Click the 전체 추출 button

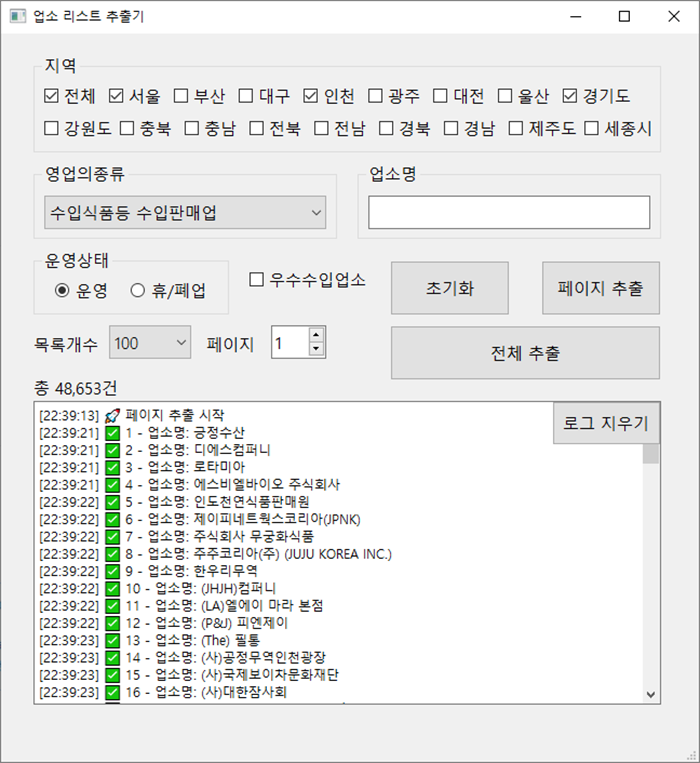525,353
